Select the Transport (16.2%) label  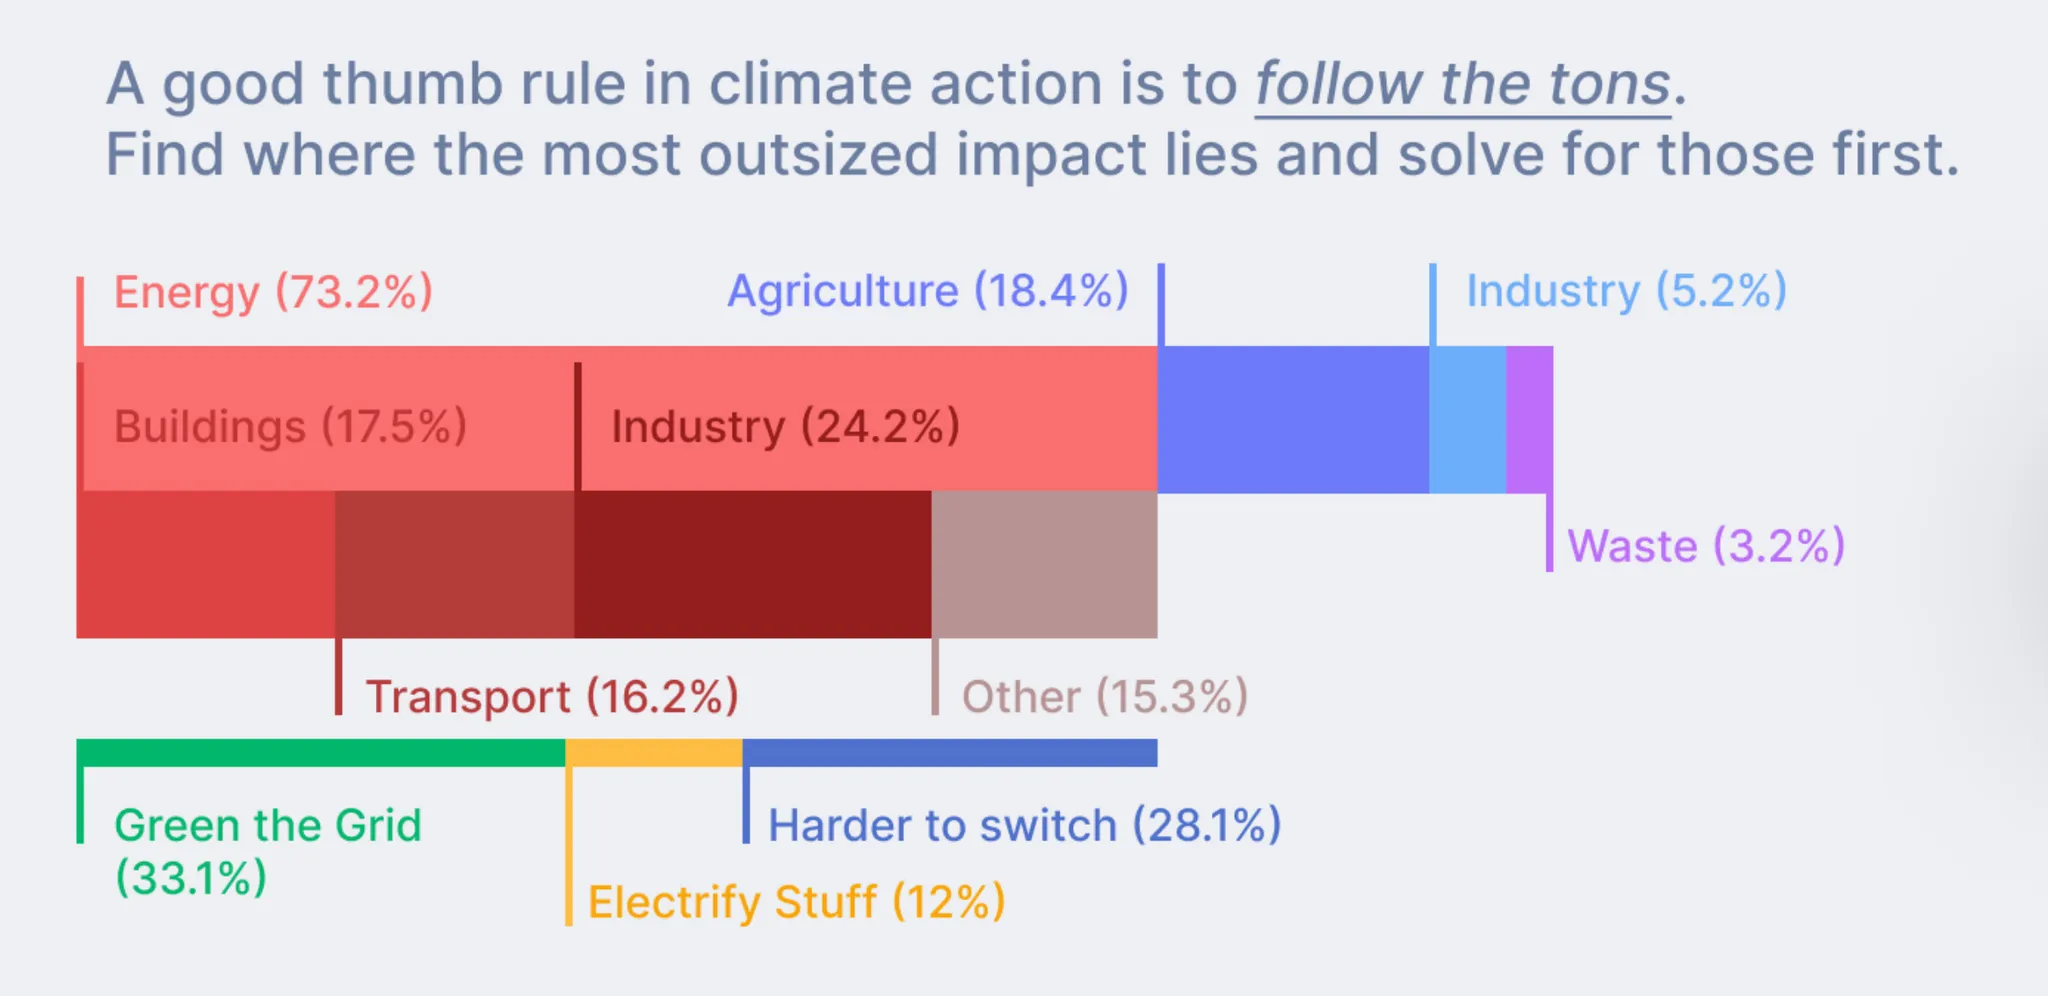pyautogui.click(x=552, y=697)
